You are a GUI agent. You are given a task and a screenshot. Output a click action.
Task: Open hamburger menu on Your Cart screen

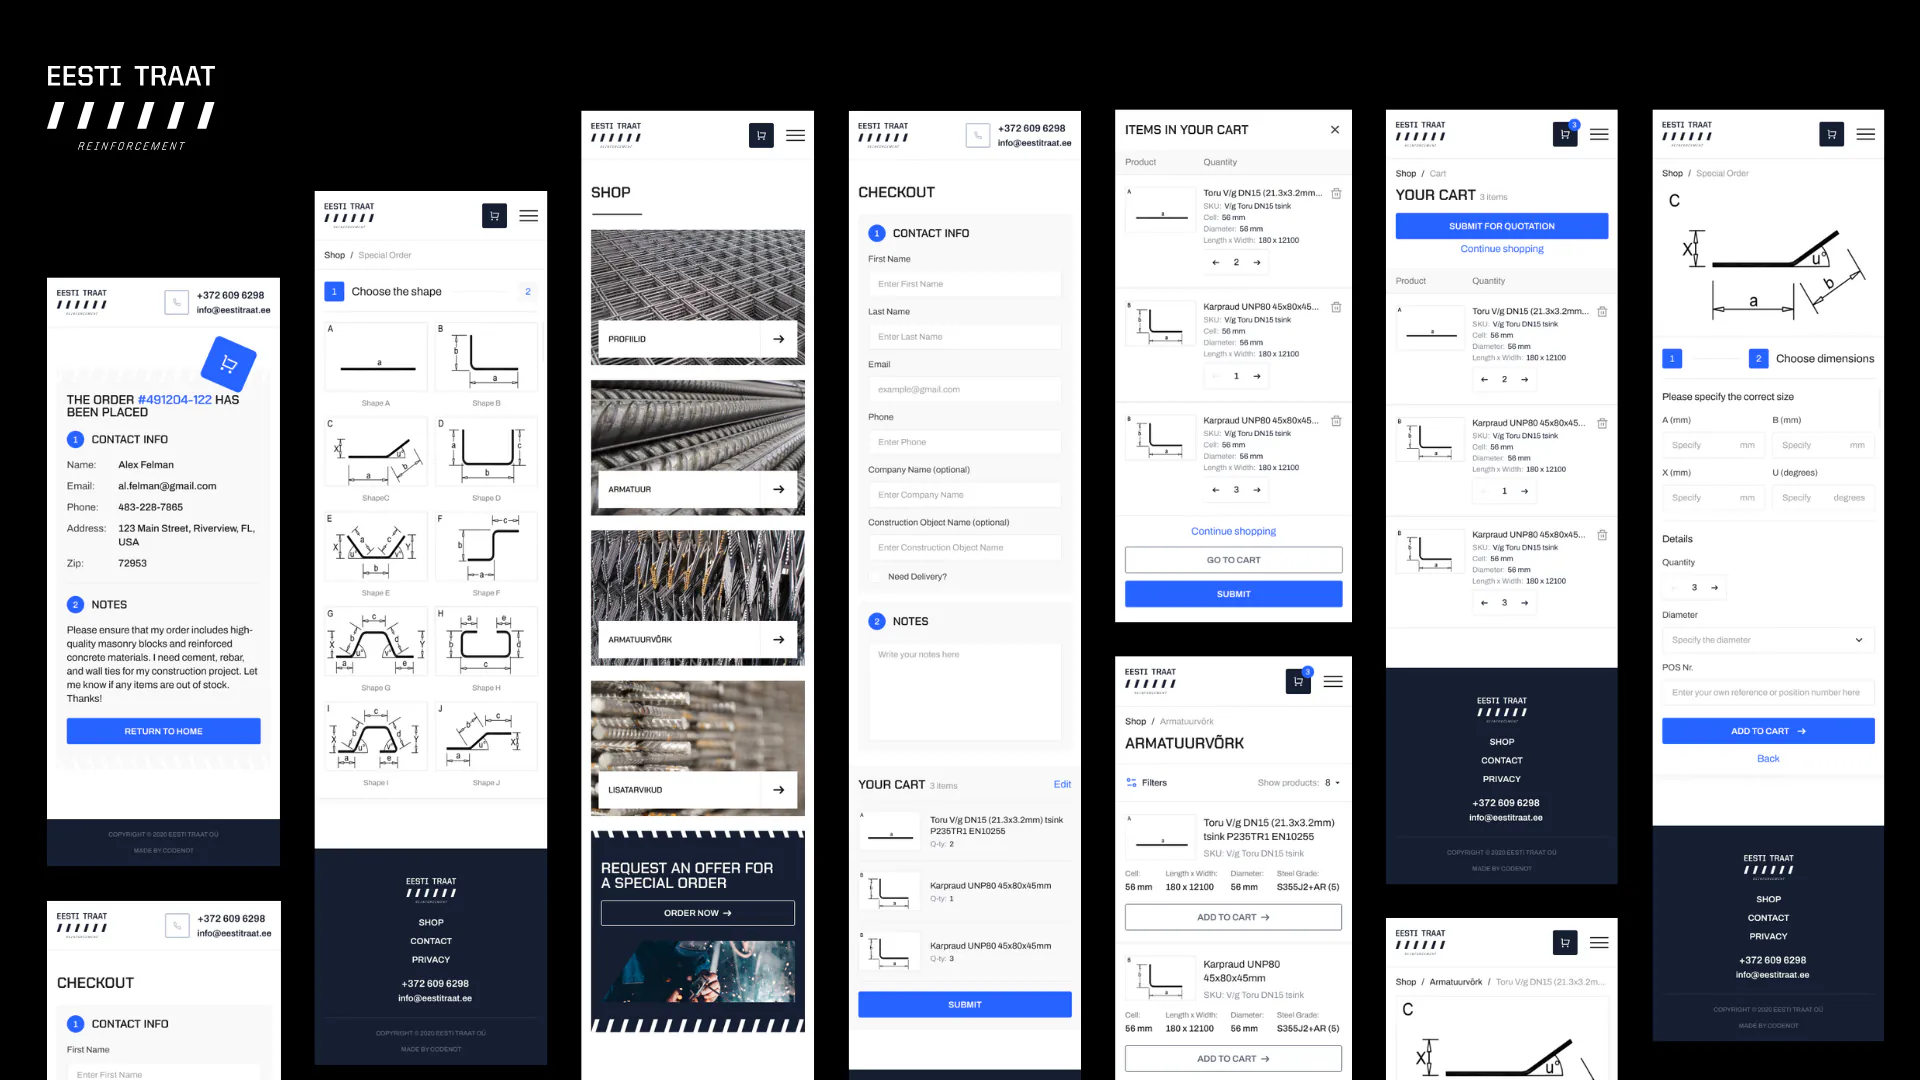(x=1599, y=134)
